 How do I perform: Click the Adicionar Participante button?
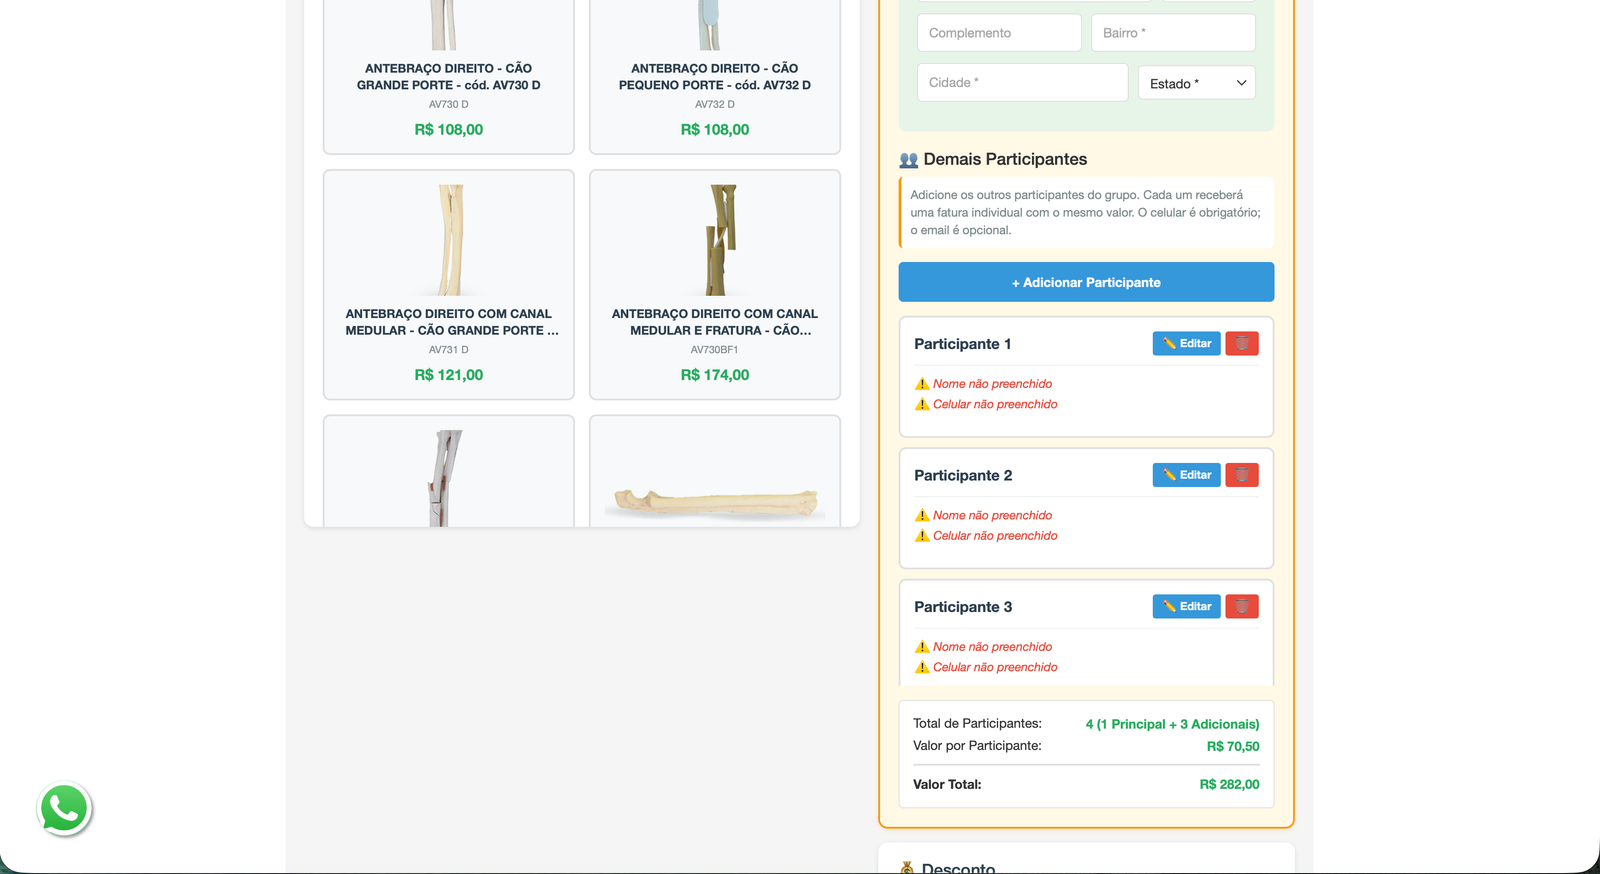[x=1086, y=282]
